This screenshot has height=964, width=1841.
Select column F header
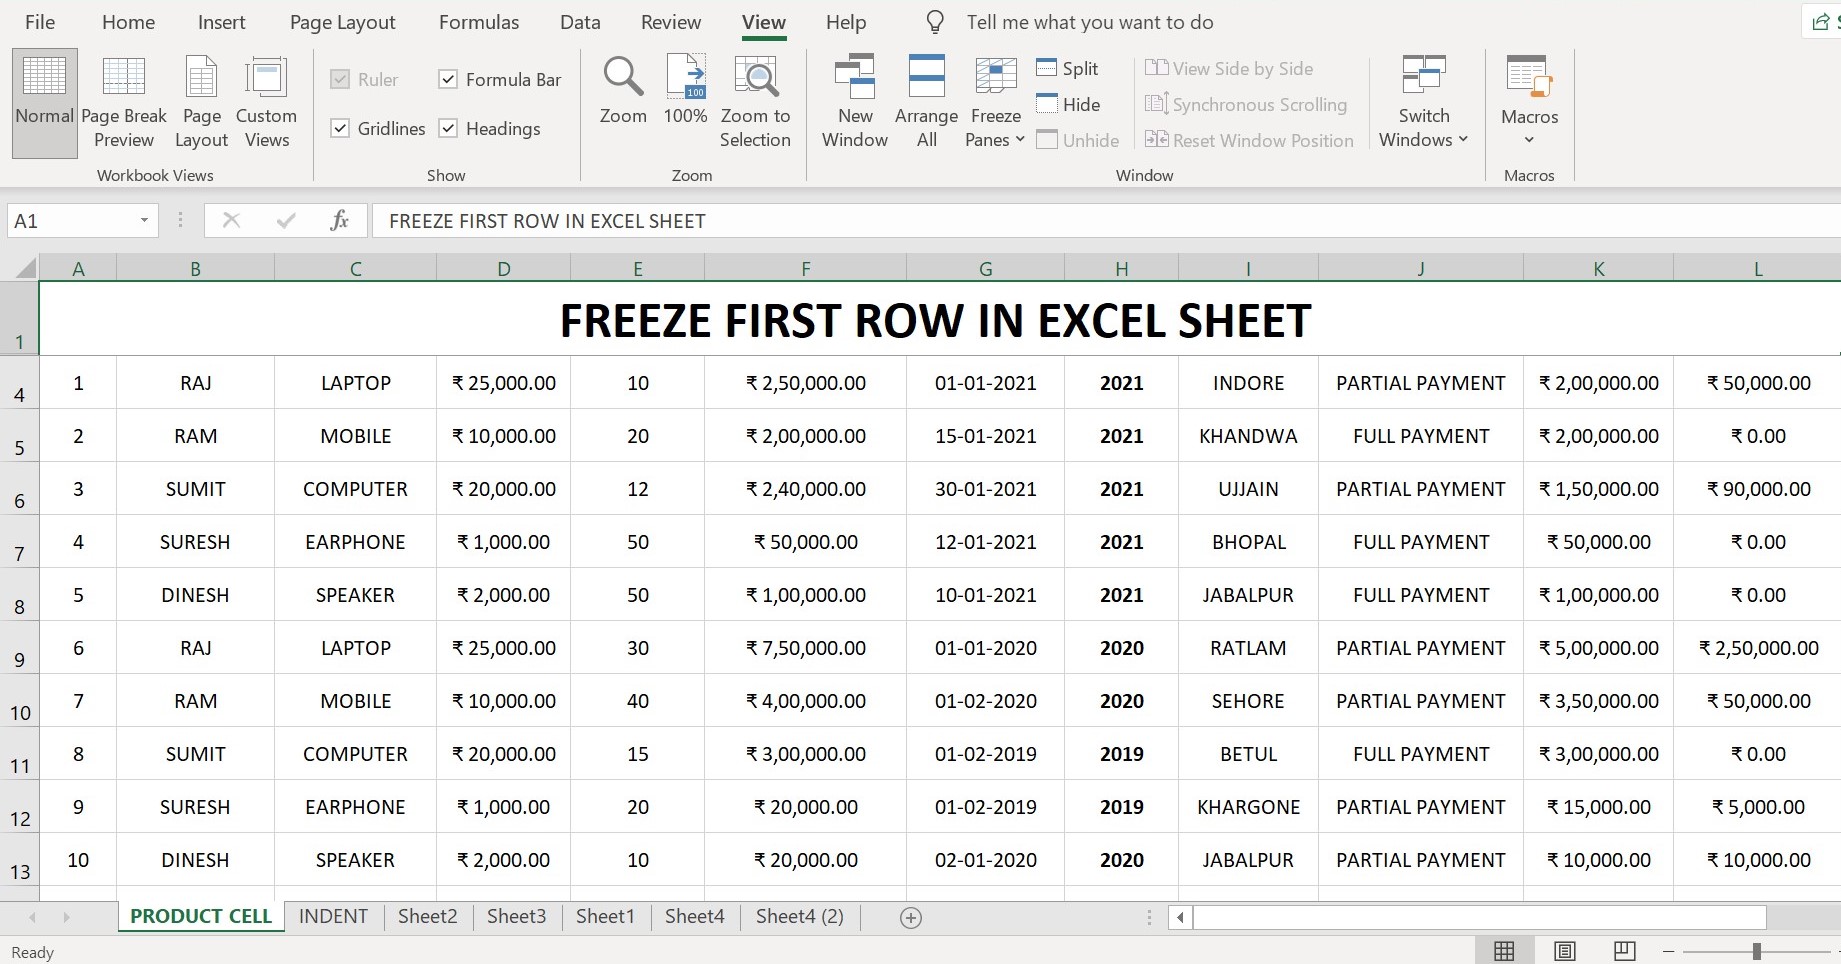pyautogui.click(x=805, y=268)
